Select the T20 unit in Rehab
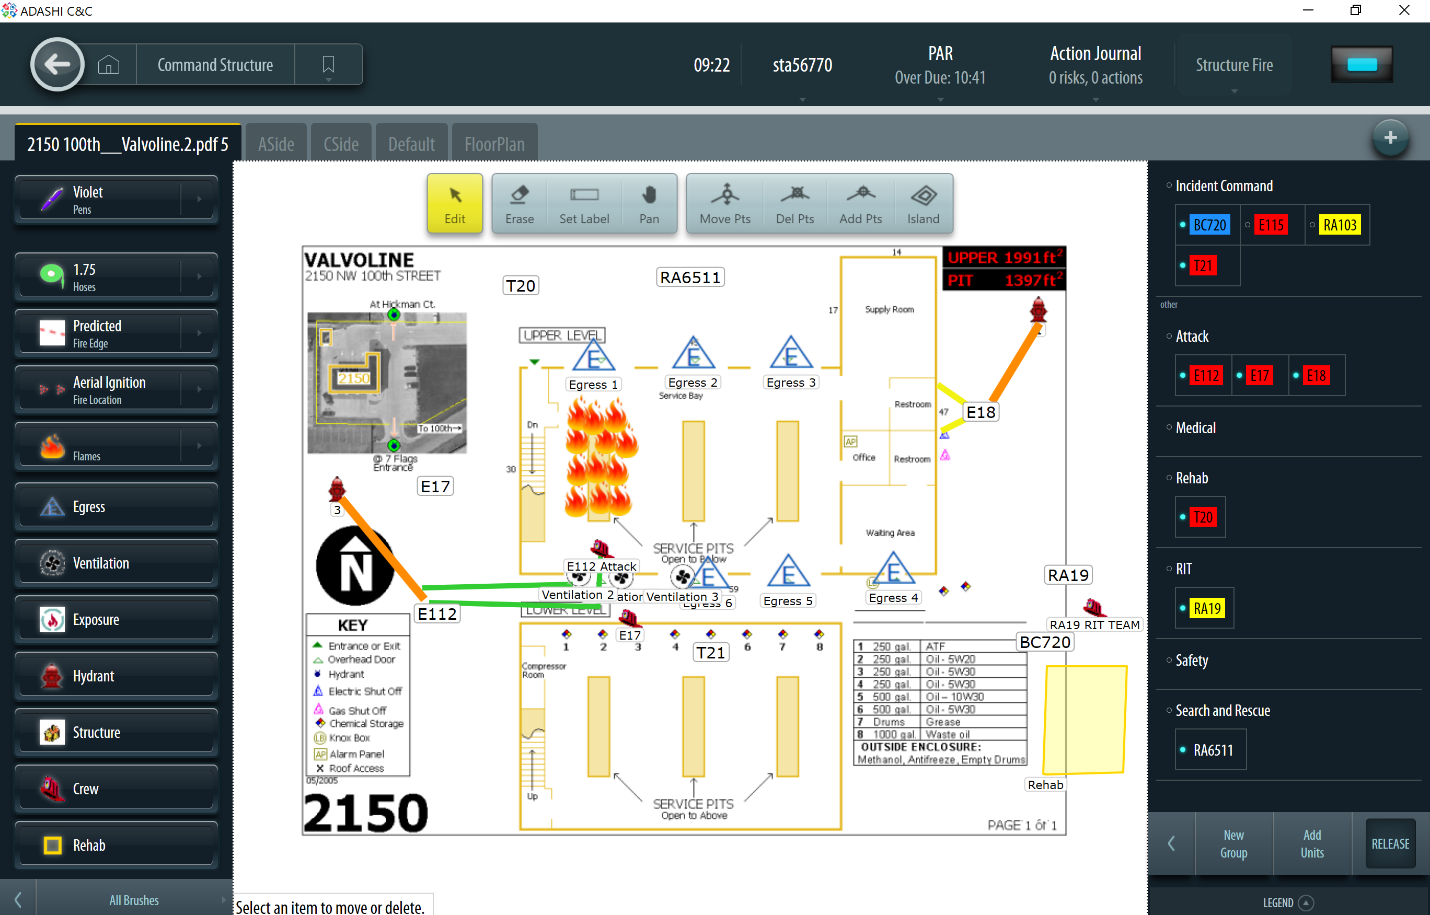Screen dimensions: 1430x915 click(1203, 517)
